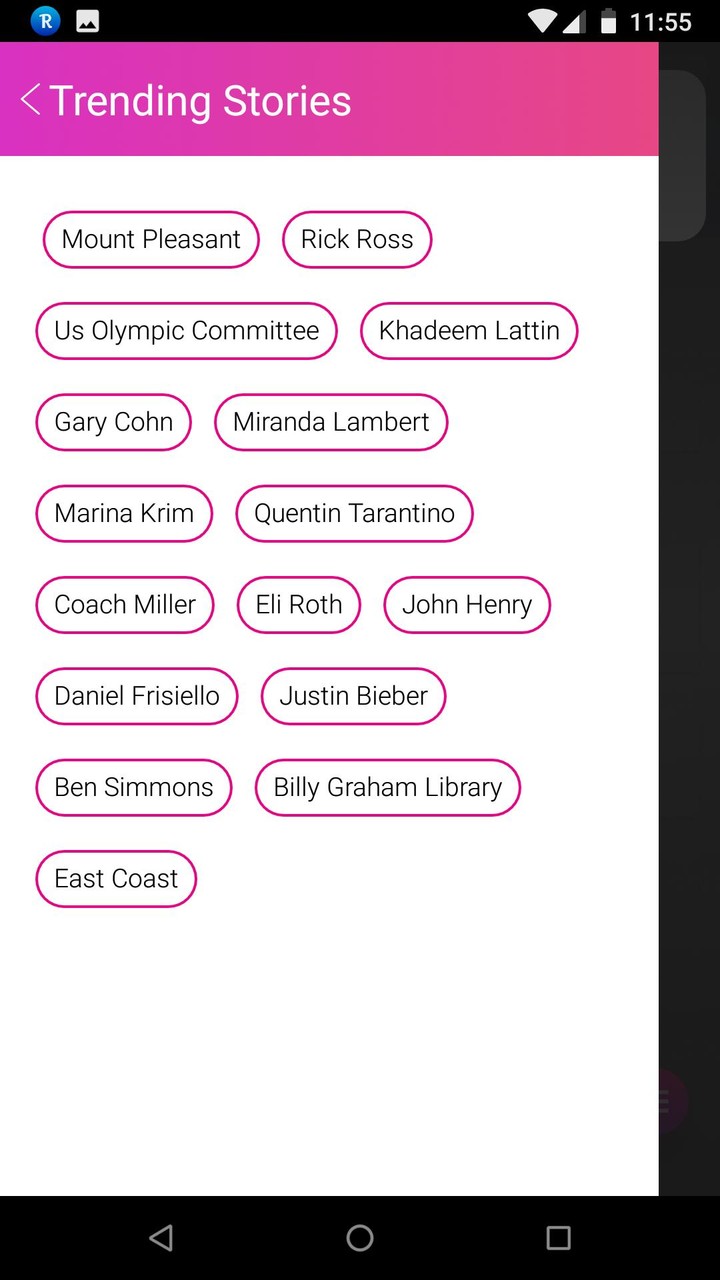Open the John Henry topic
Image resolution: width=720 pixels, height=1280 pixels.
click(x=467, y=605)
